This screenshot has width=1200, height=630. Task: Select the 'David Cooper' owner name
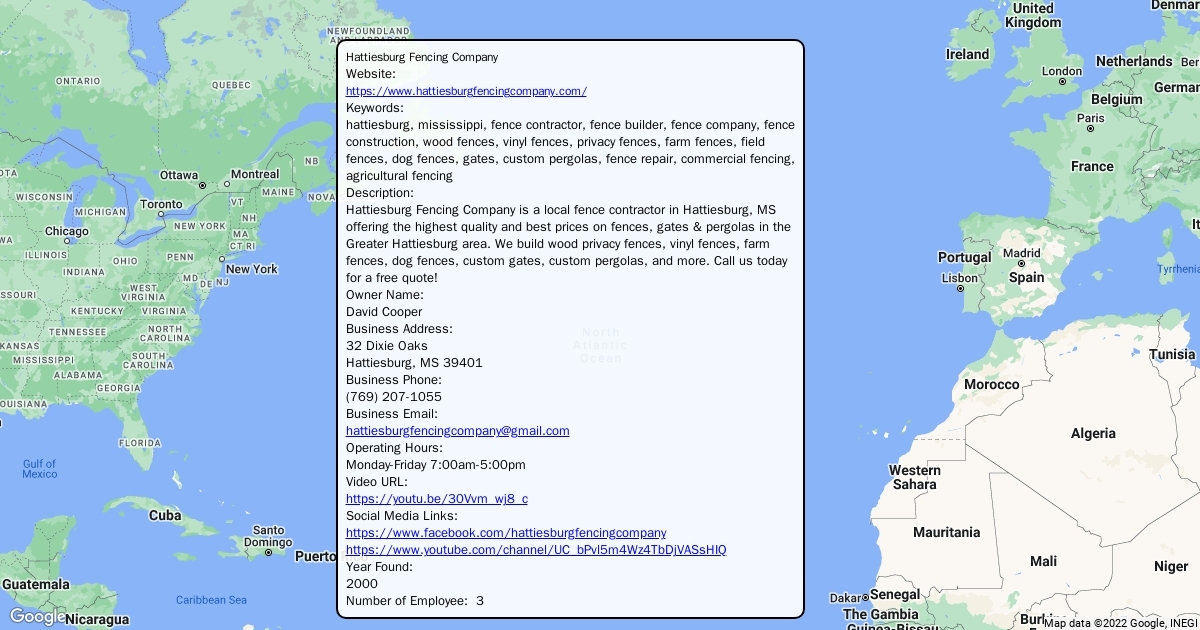click(x=384, y=312)
